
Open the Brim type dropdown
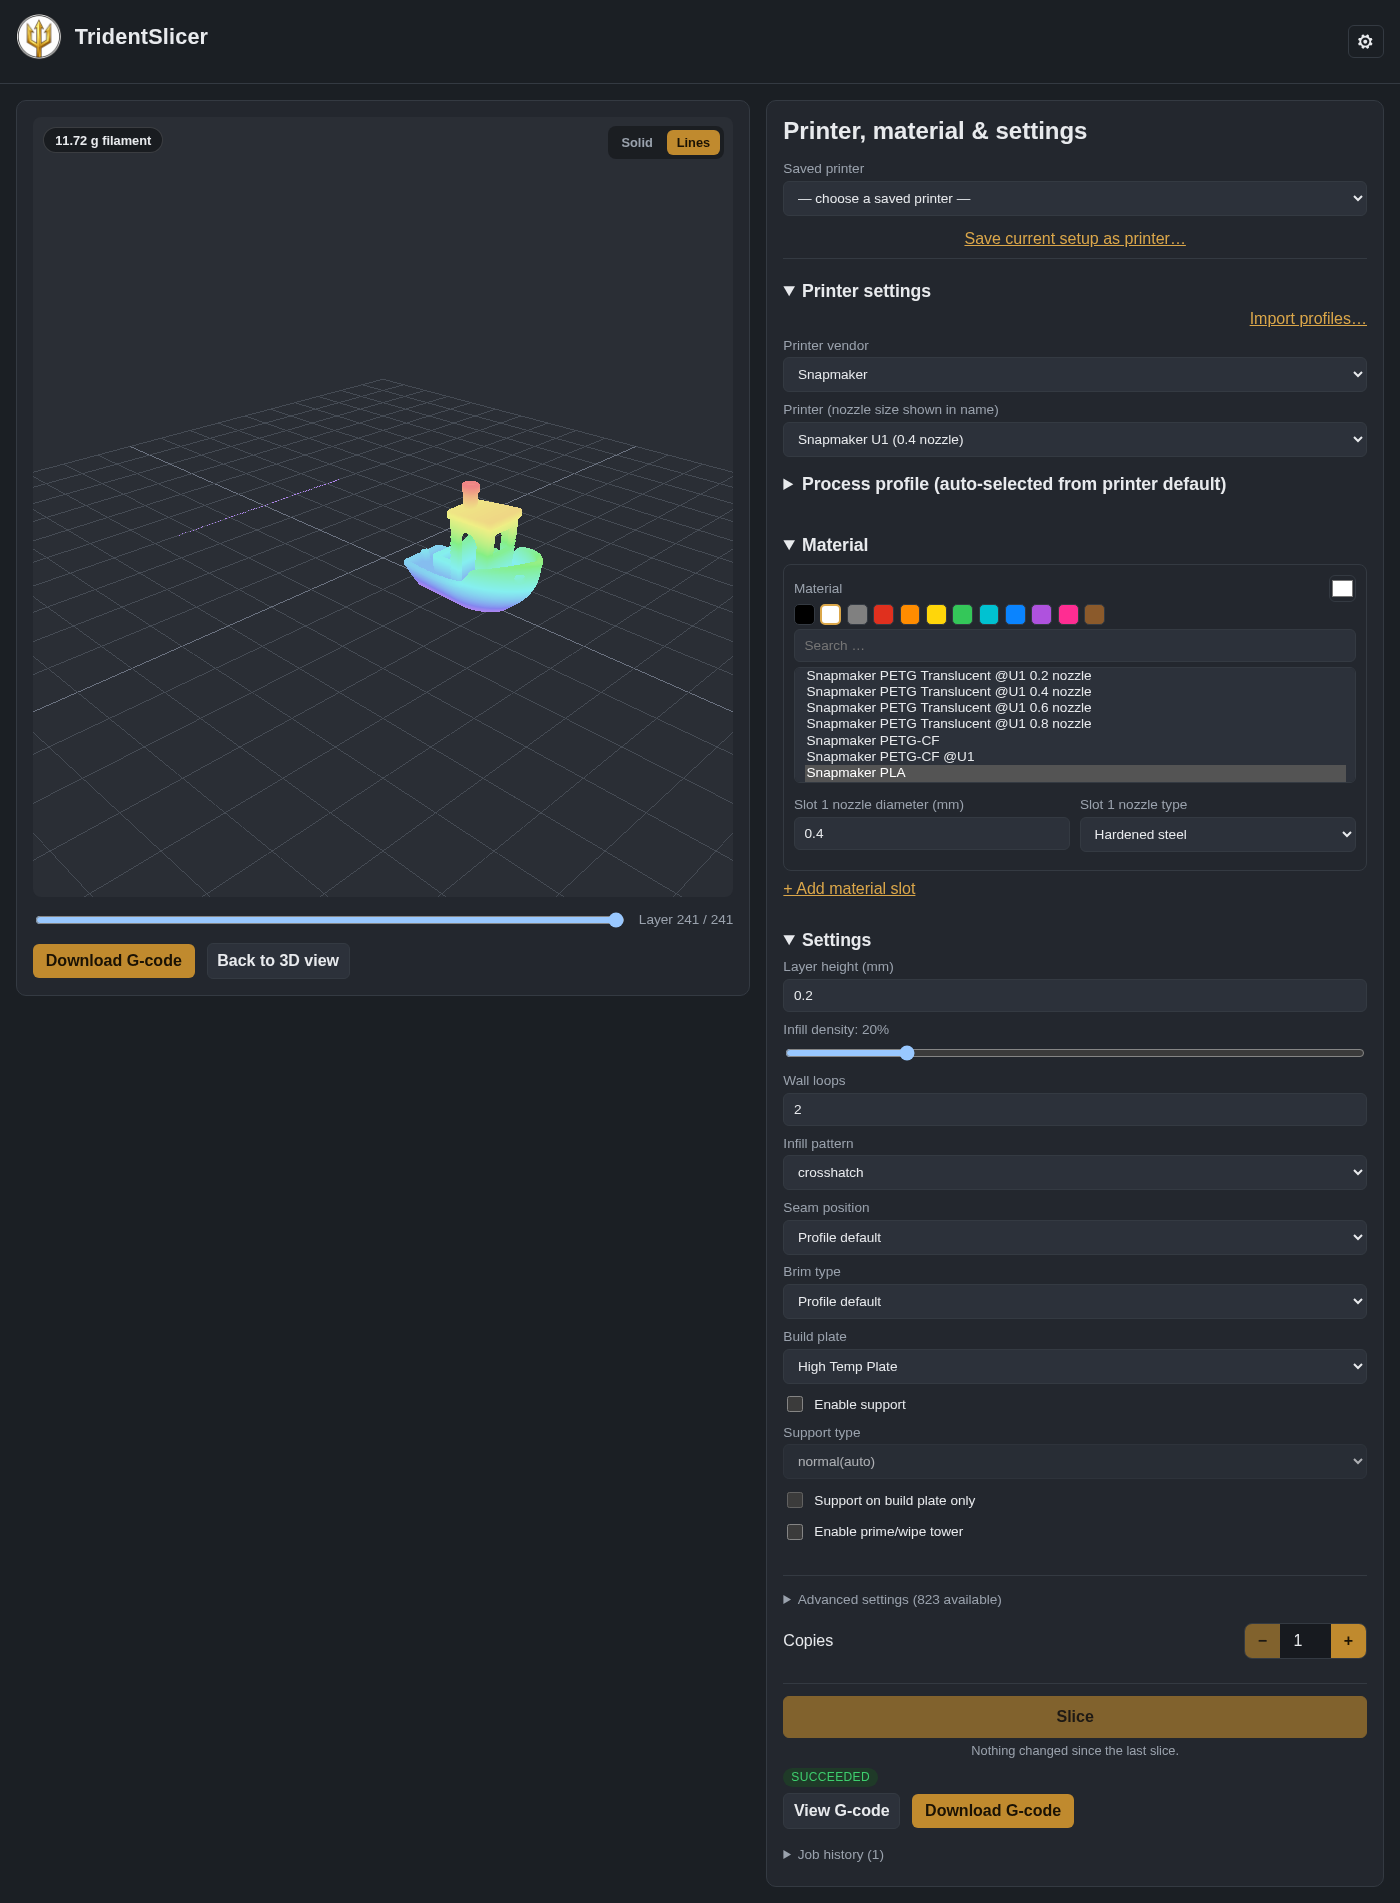coord(1074,1302)
